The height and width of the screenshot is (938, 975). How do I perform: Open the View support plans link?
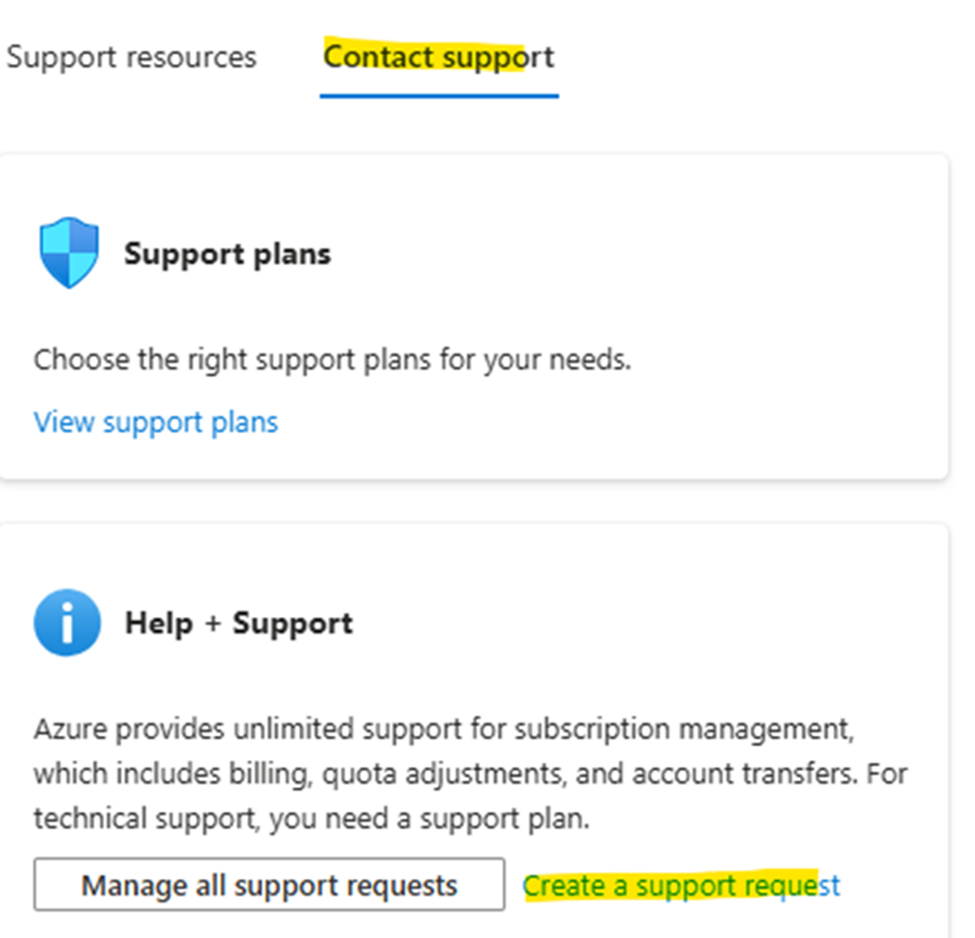(156, 421)
